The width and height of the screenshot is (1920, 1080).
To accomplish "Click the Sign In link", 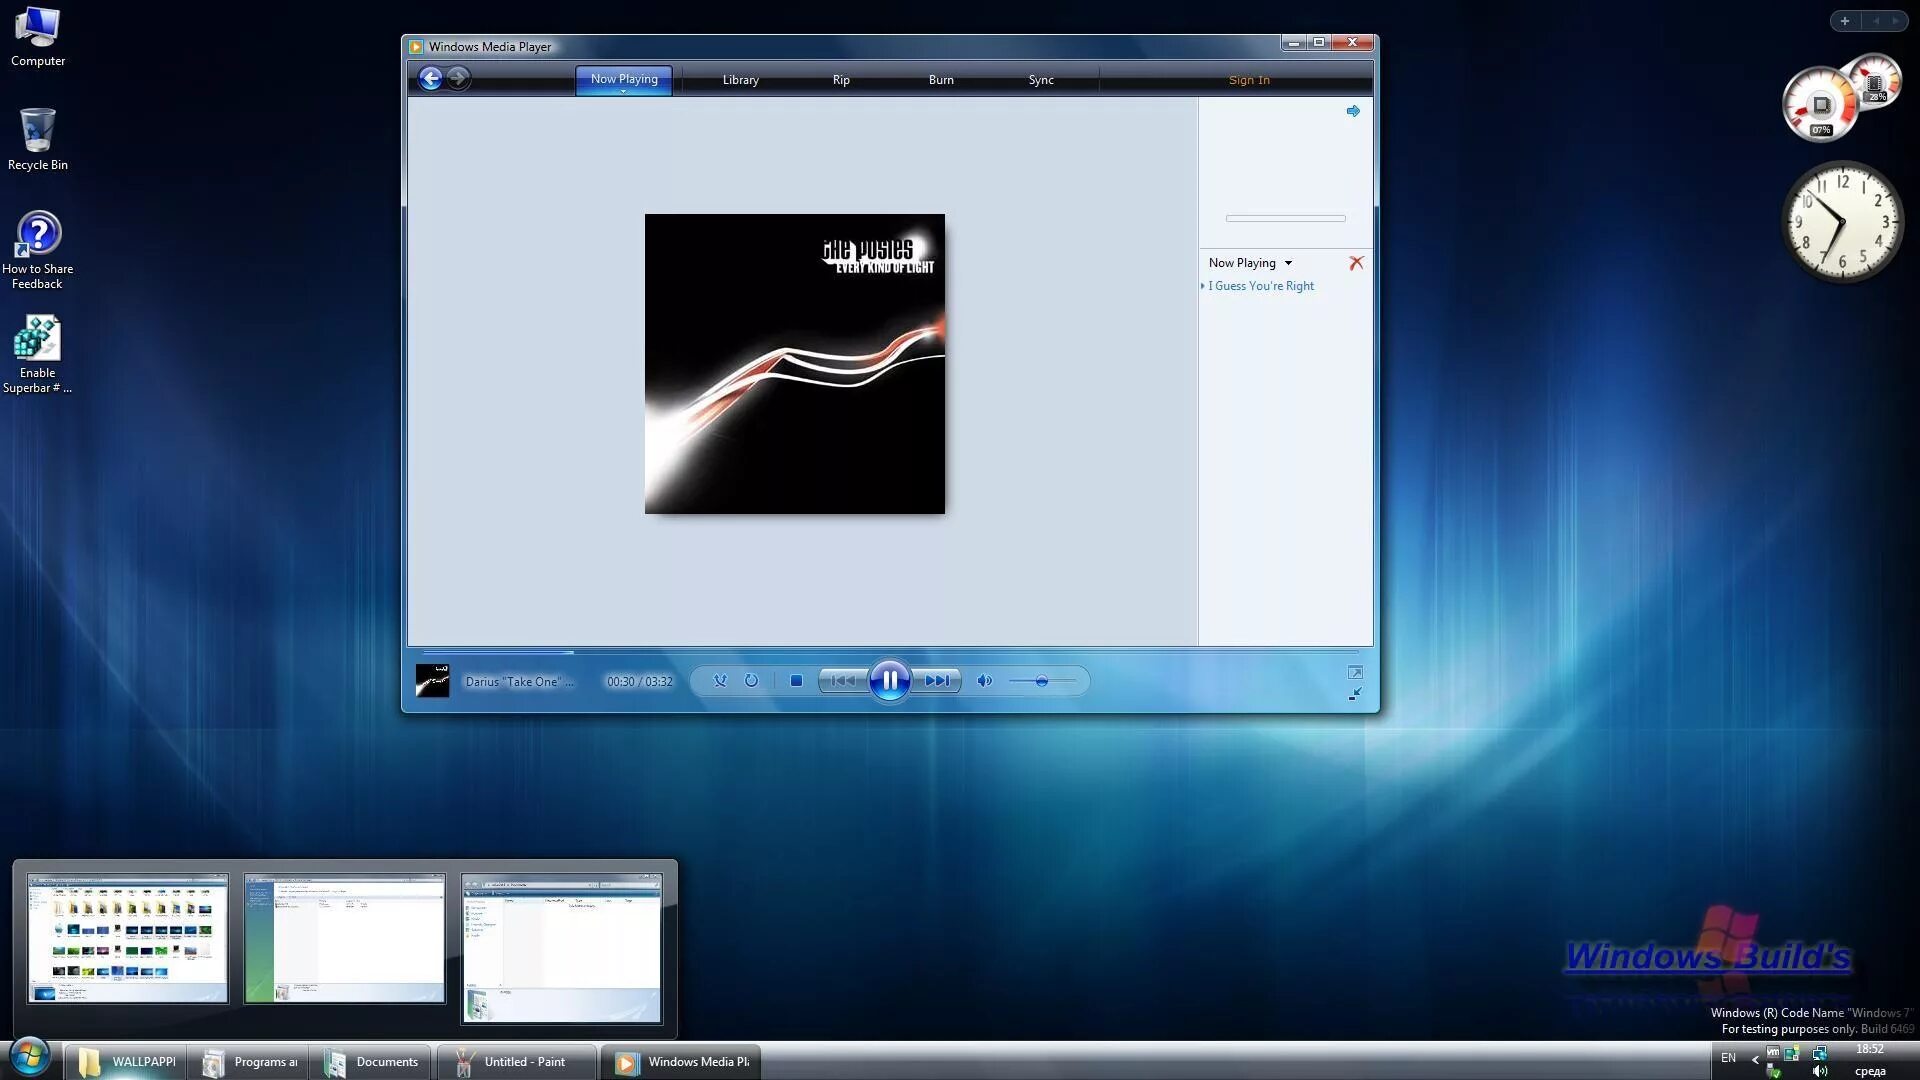I will (1249, 80).
